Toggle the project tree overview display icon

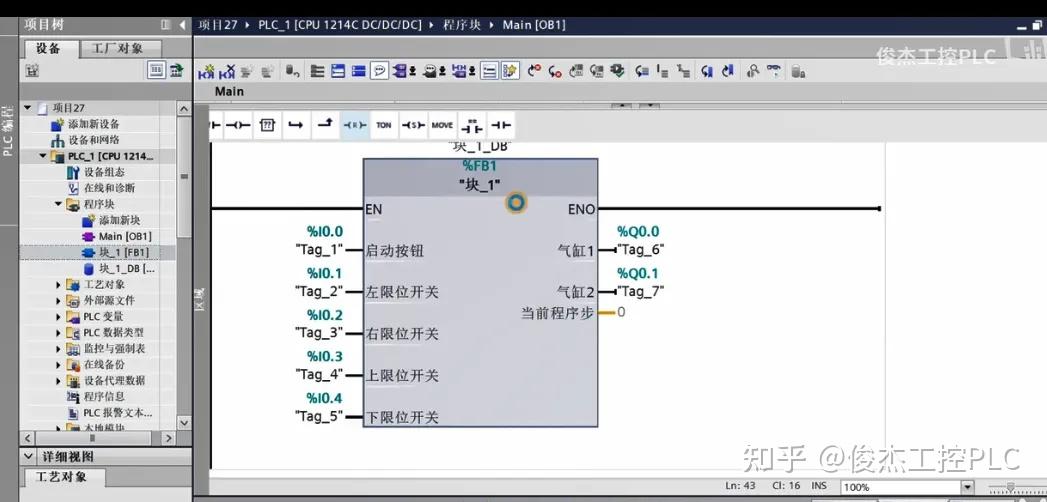click(156, 70)
